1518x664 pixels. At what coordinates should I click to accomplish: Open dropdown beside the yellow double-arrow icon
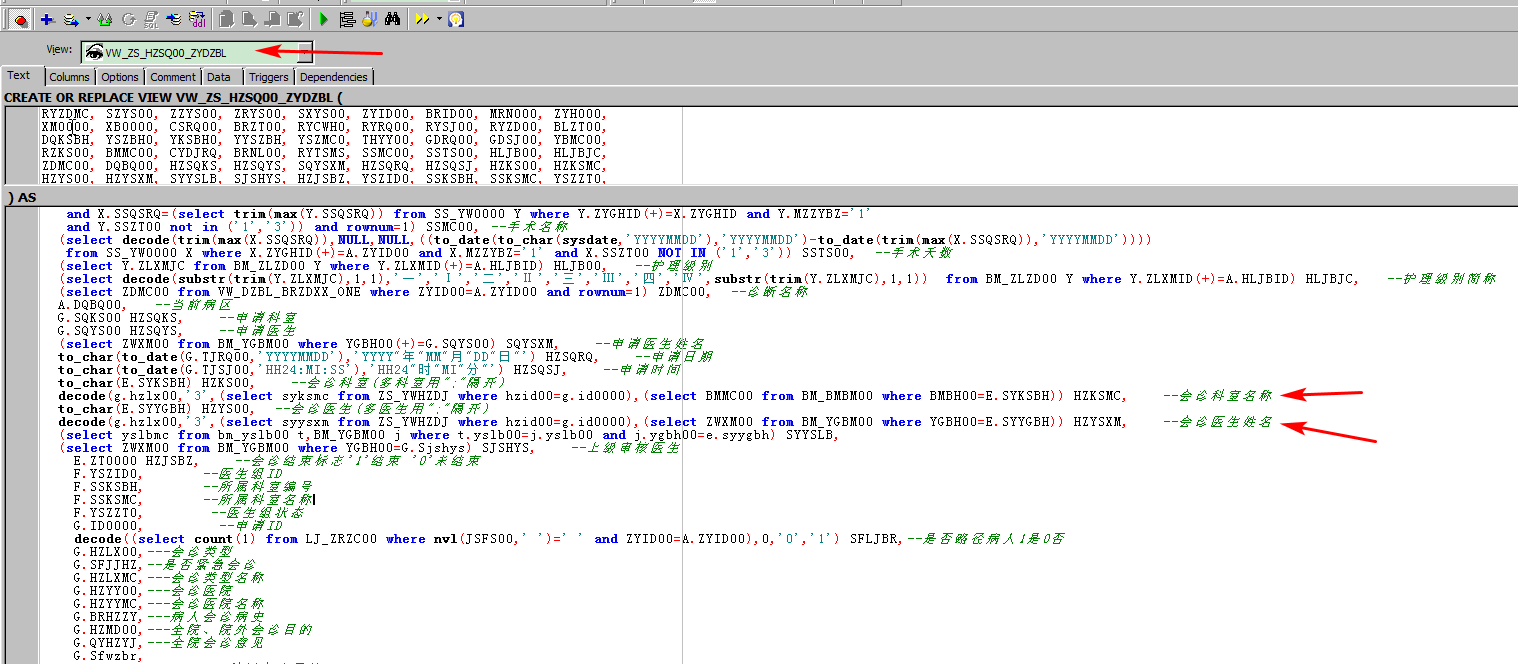point(438,19)
